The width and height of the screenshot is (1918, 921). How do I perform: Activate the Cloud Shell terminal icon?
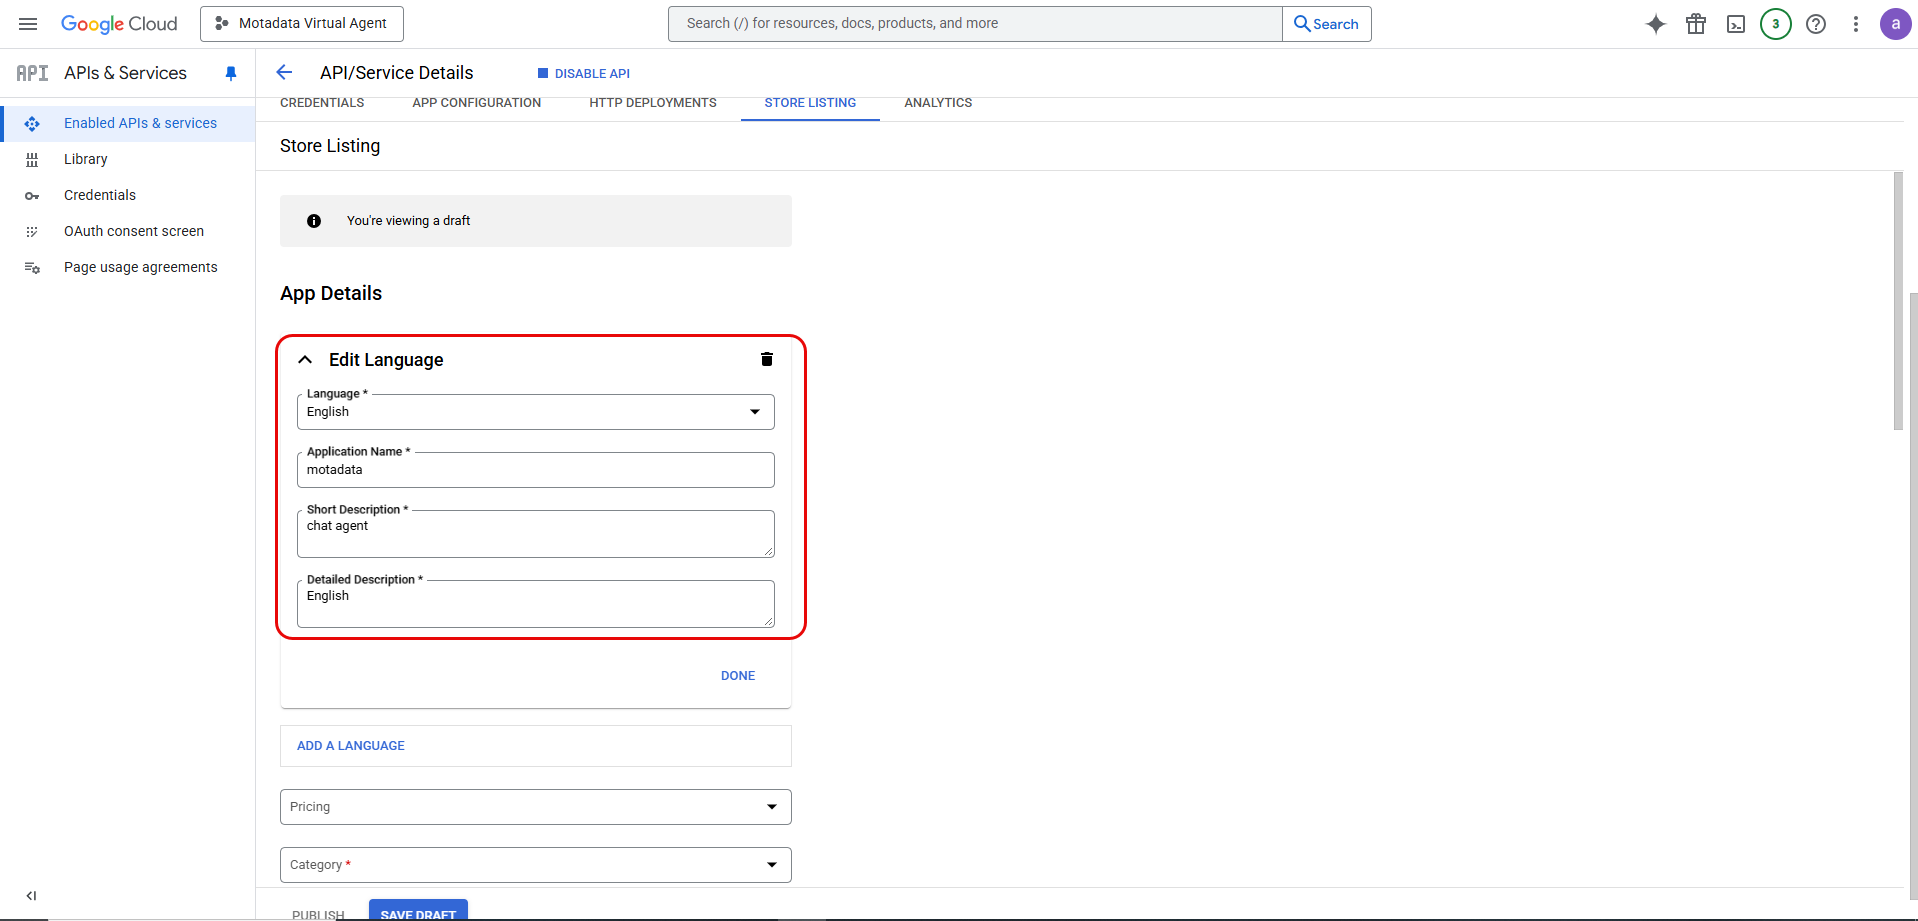[1735, 23]
